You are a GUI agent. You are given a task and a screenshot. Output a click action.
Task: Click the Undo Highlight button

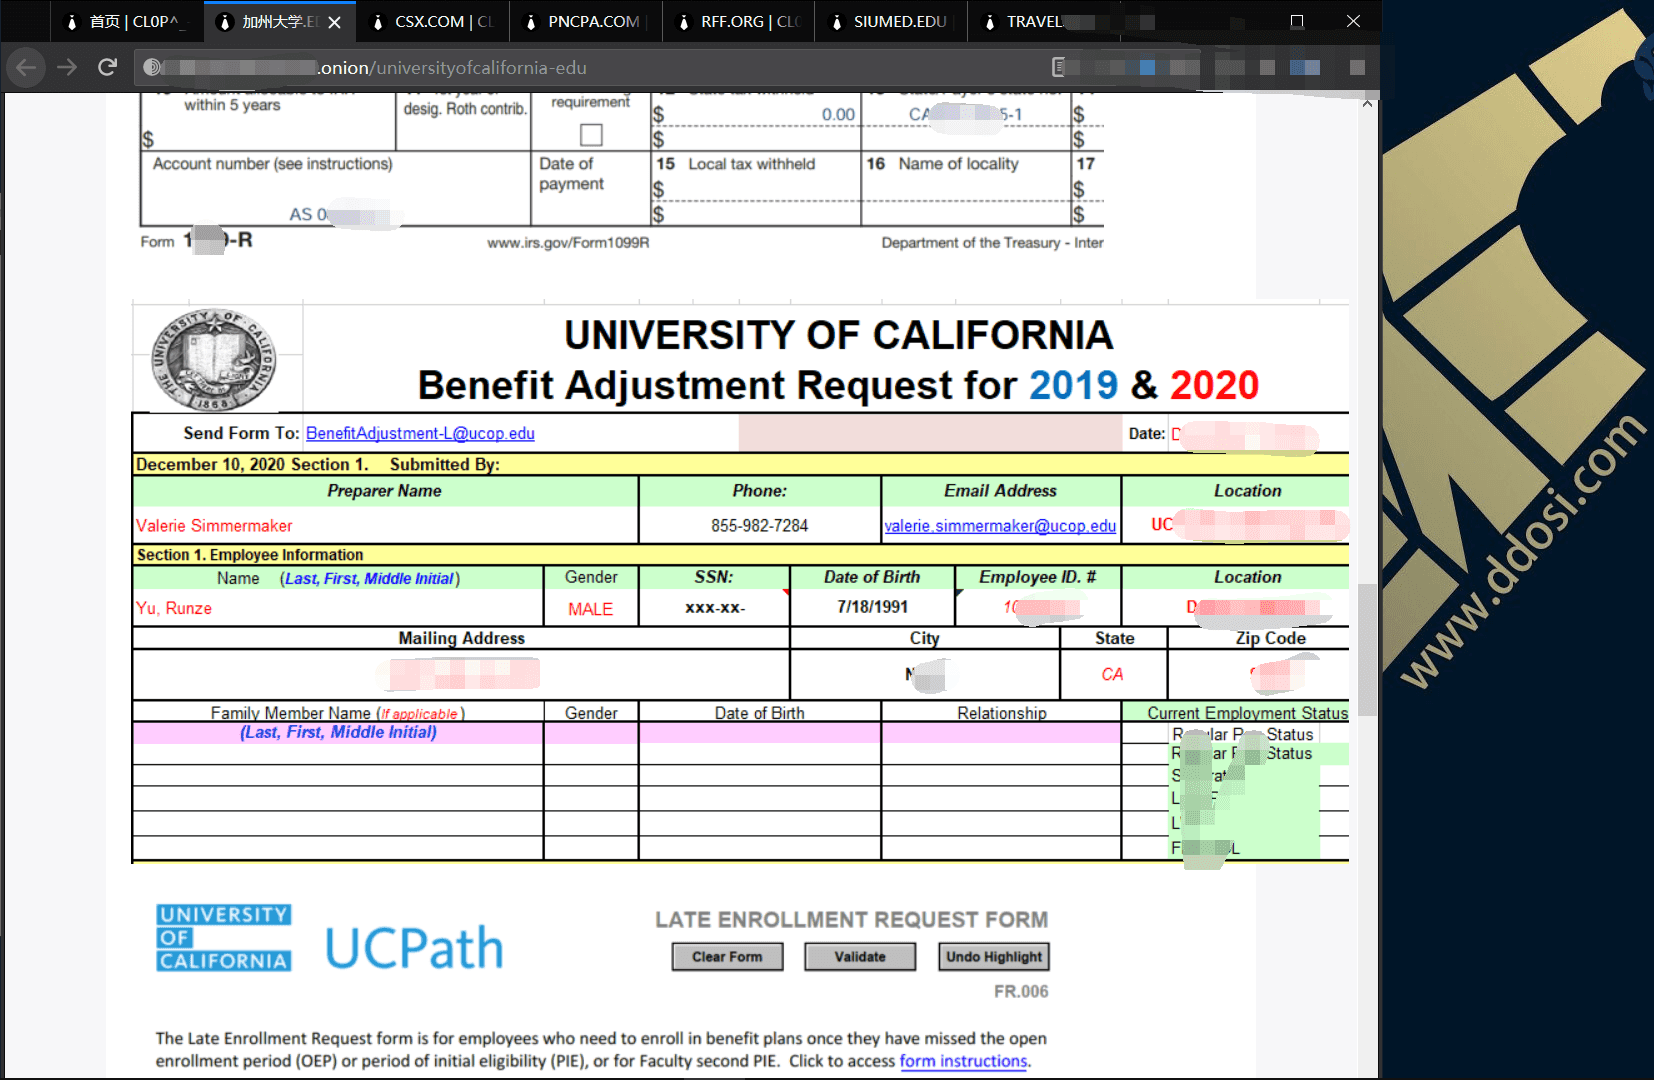coord(994,957)
